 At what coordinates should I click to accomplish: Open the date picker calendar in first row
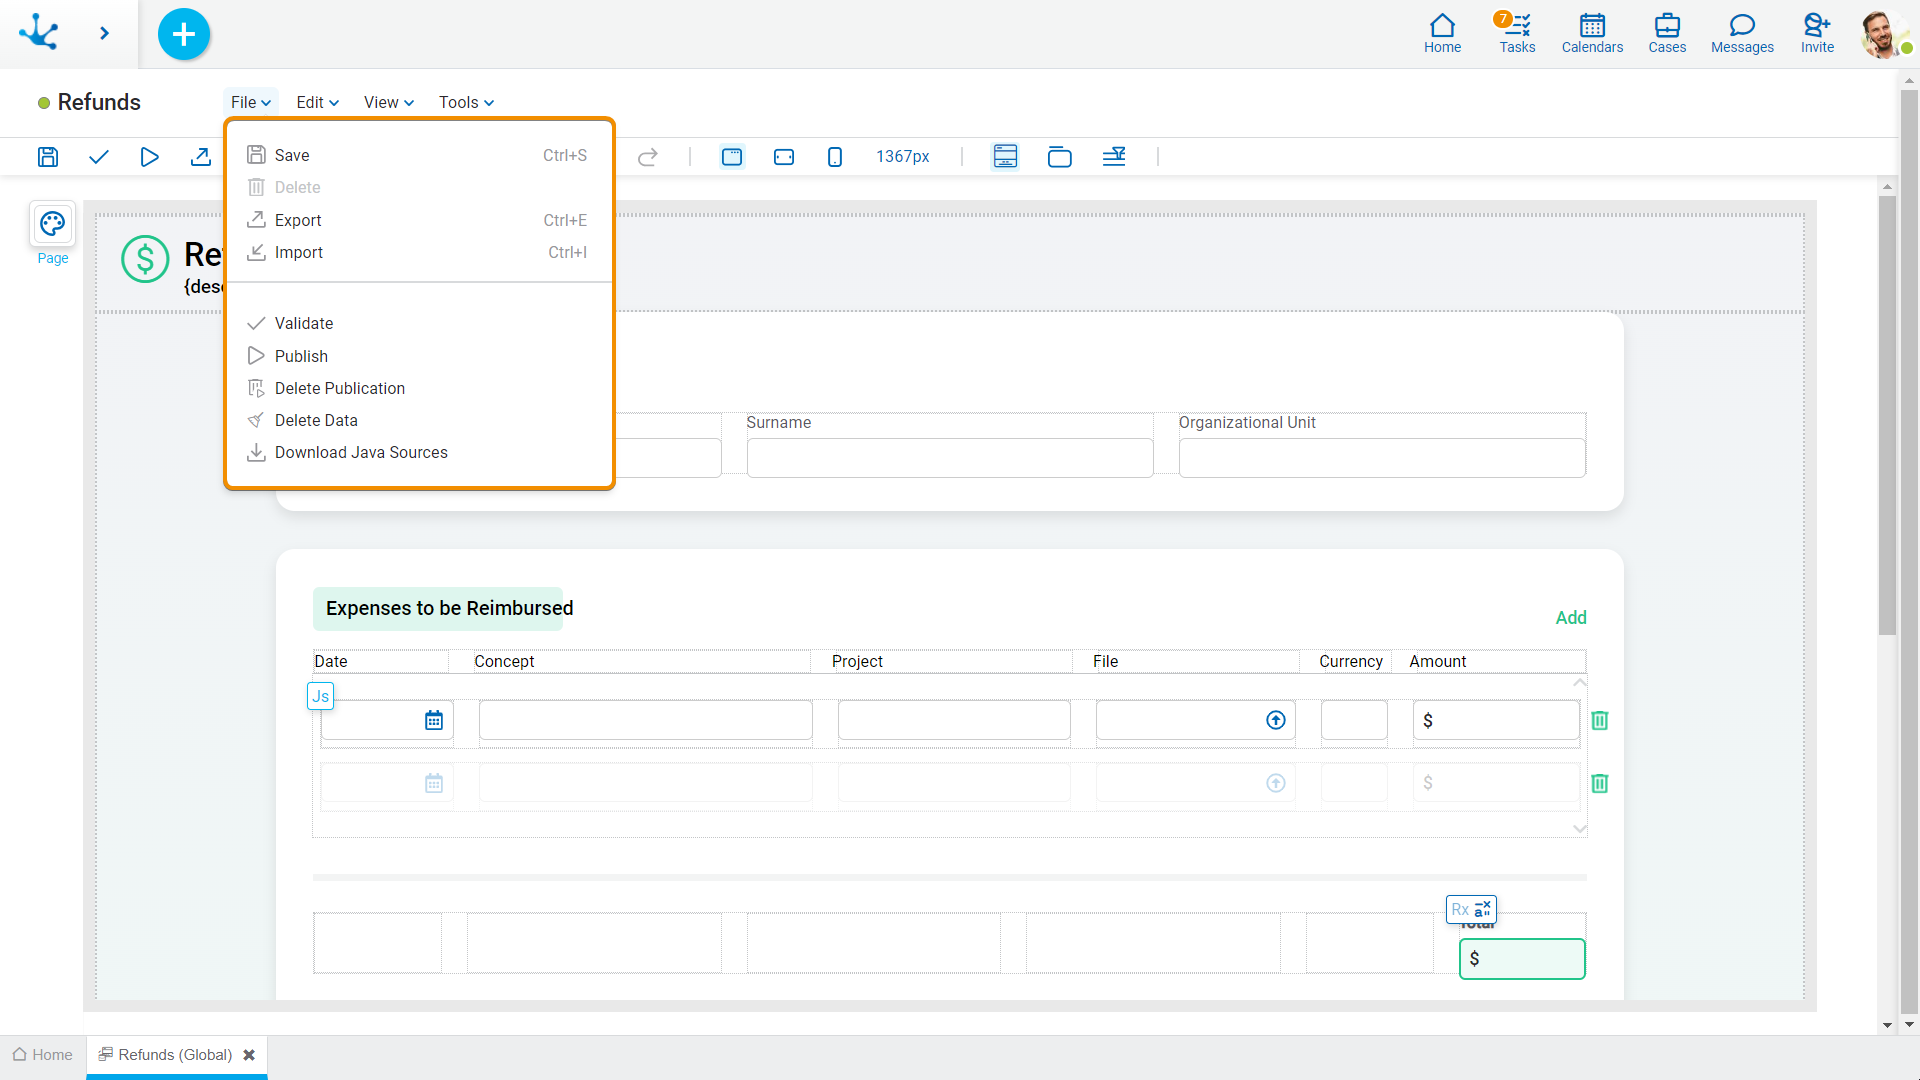434,720
